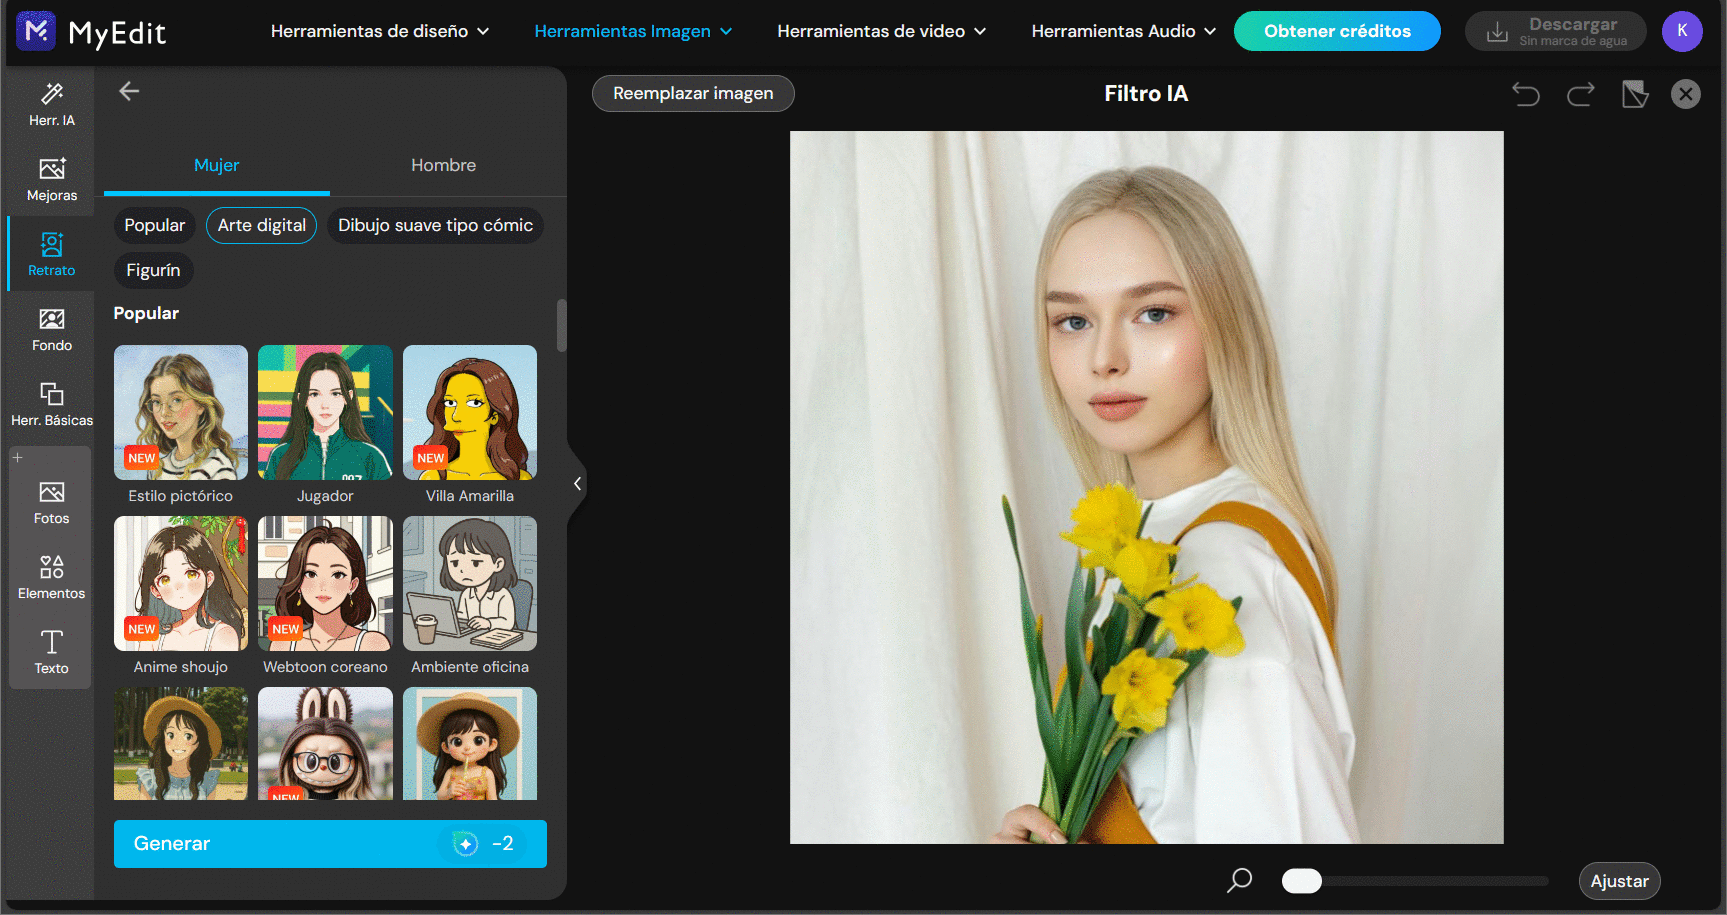Click the Generar button
This screenshot has height=915, width=1727.
pyautogui.click(x=330, y=844)
